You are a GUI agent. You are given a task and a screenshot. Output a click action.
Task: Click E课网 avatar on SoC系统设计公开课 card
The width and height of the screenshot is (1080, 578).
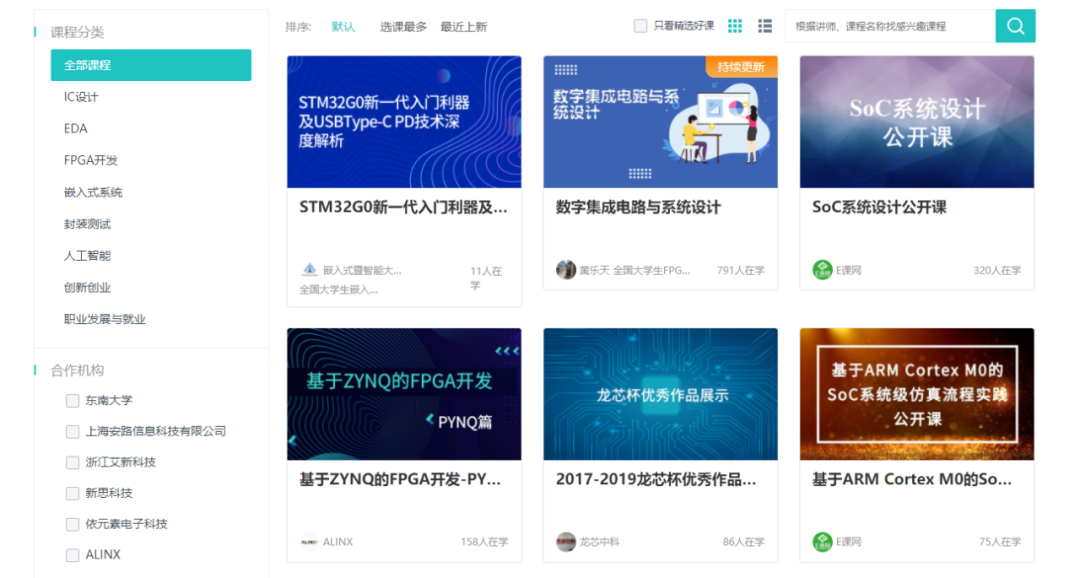822,270
